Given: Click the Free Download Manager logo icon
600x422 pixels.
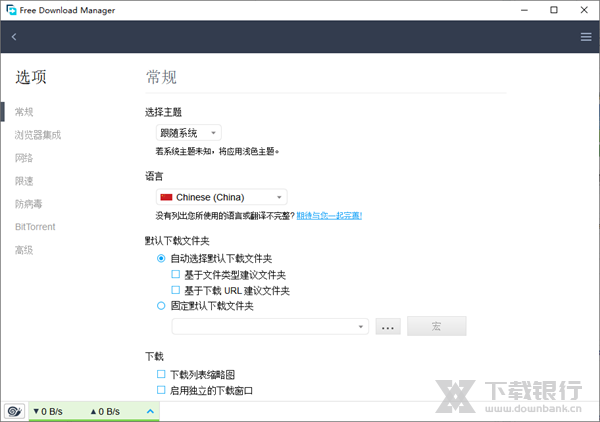Looking at the screenshot, I should pos(11,10).
